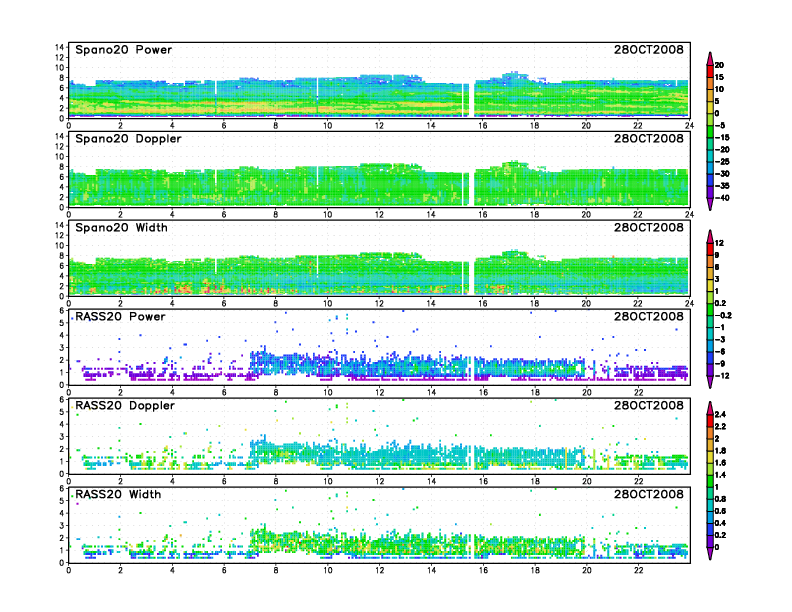The image size is (792, 612).
Task: Click the "Spano20 Doppler" panel title
Action: coord(128,139)
